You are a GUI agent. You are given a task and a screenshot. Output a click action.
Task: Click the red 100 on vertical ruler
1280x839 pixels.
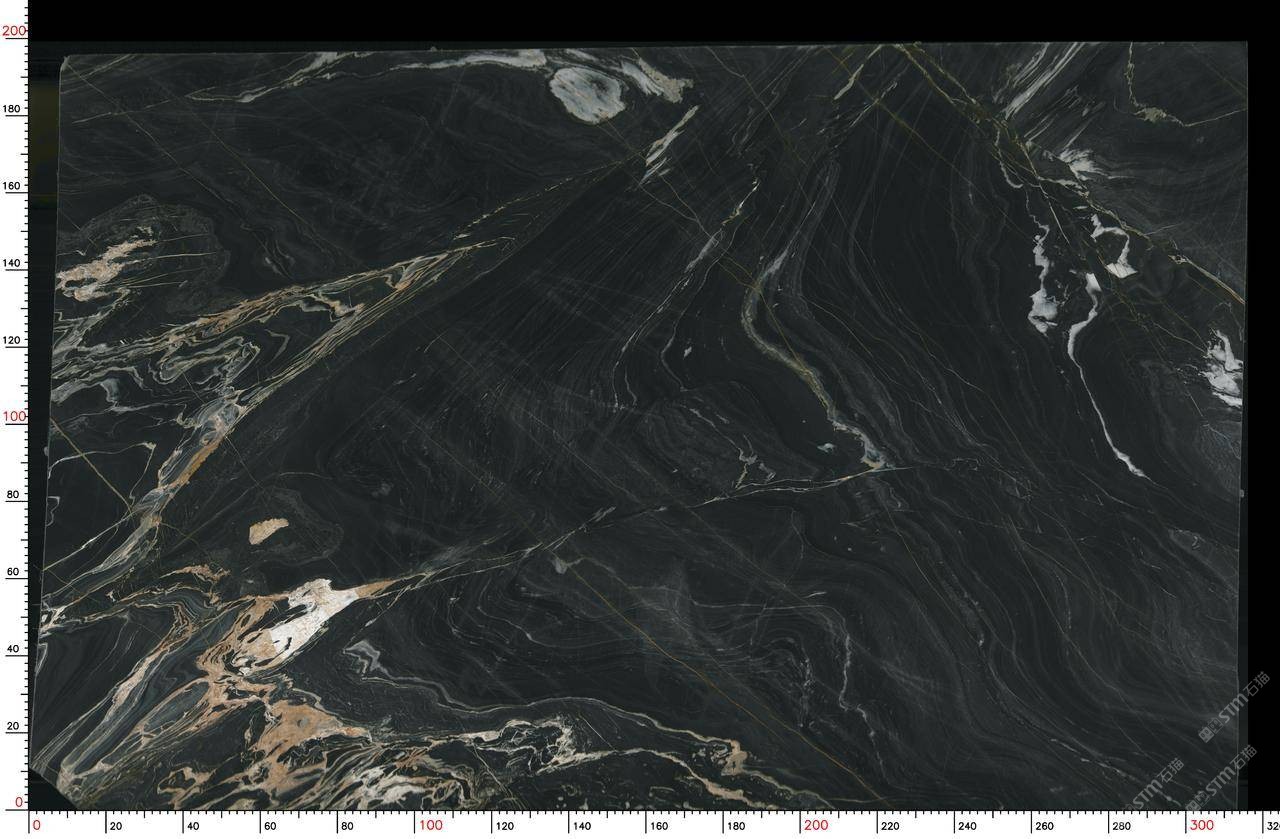[13, 416]
